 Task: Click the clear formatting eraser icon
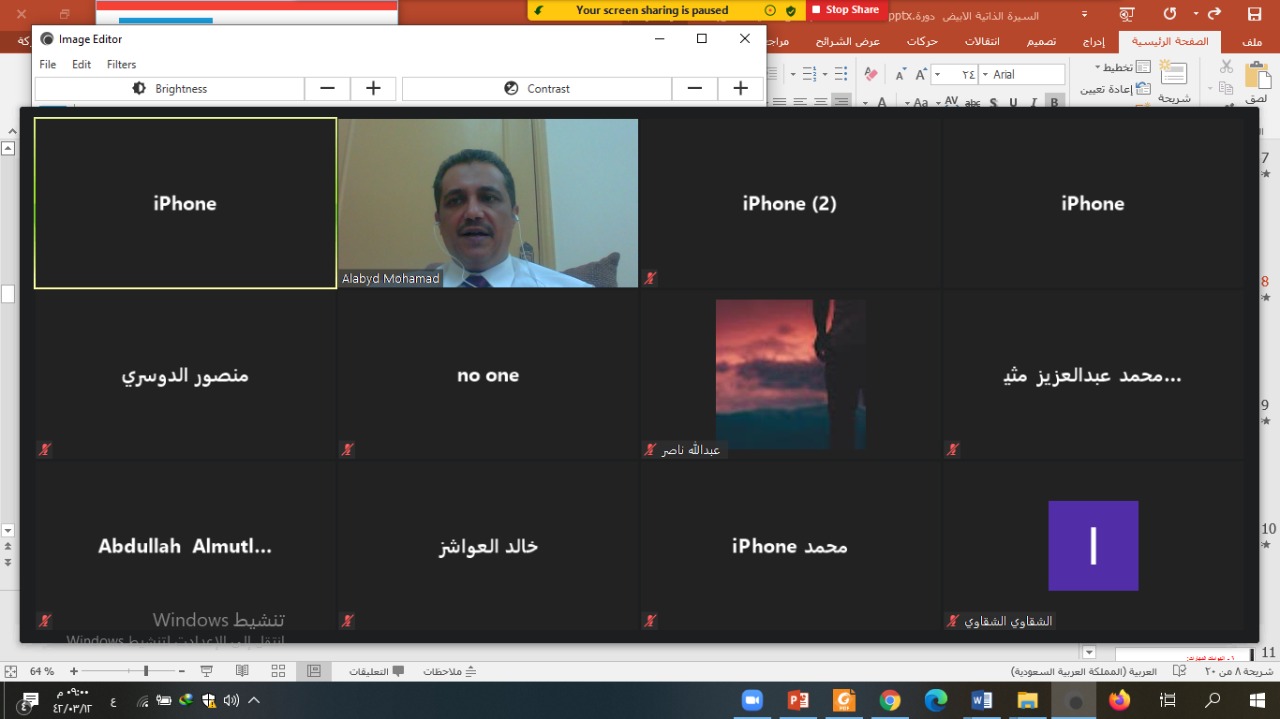click(x=870, y=75)
